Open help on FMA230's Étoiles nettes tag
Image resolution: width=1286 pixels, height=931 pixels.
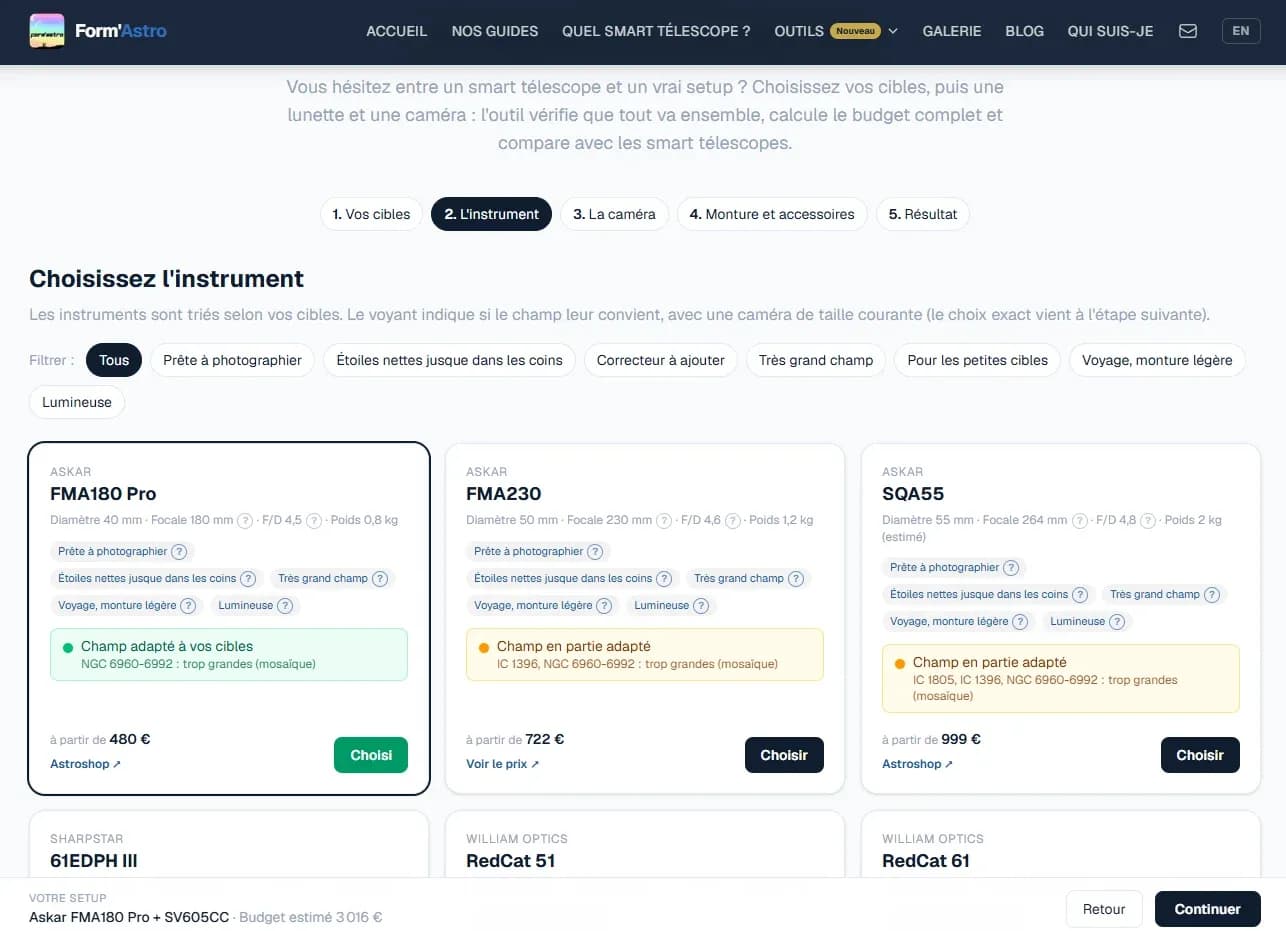pyautogui.click(x=664, y=578)
